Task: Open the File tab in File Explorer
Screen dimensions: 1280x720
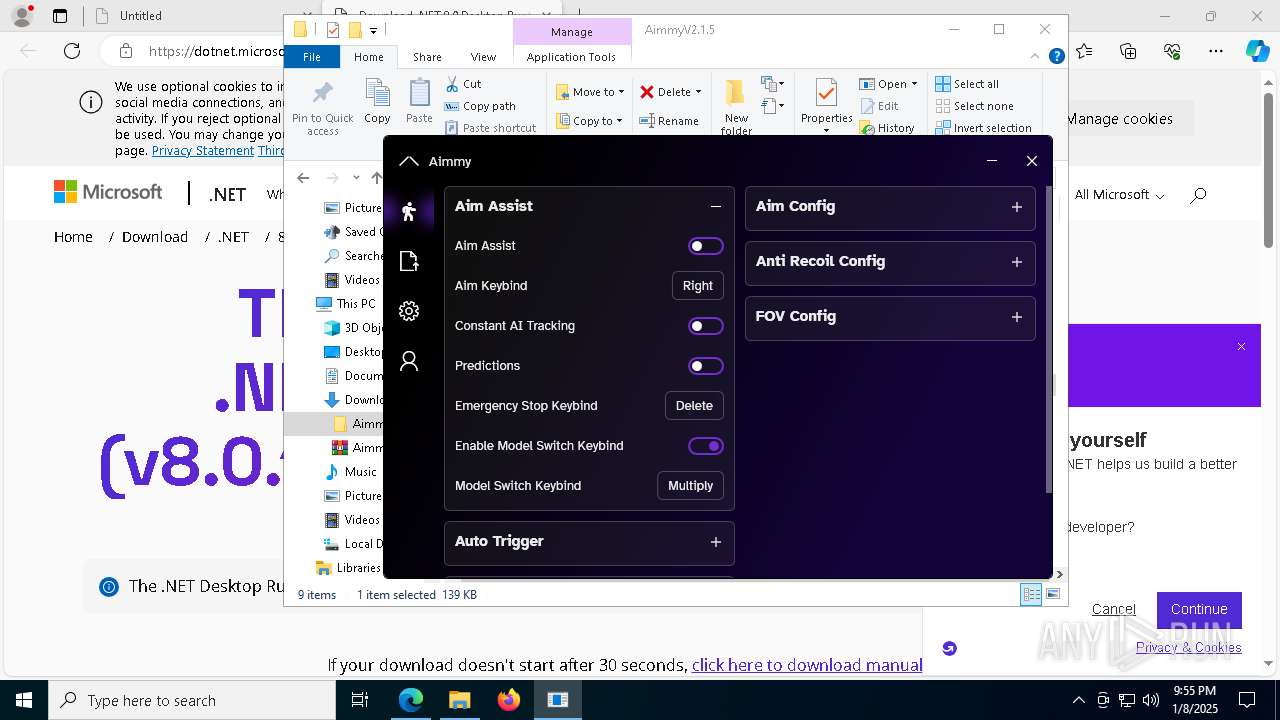Action: pos(312,57)
